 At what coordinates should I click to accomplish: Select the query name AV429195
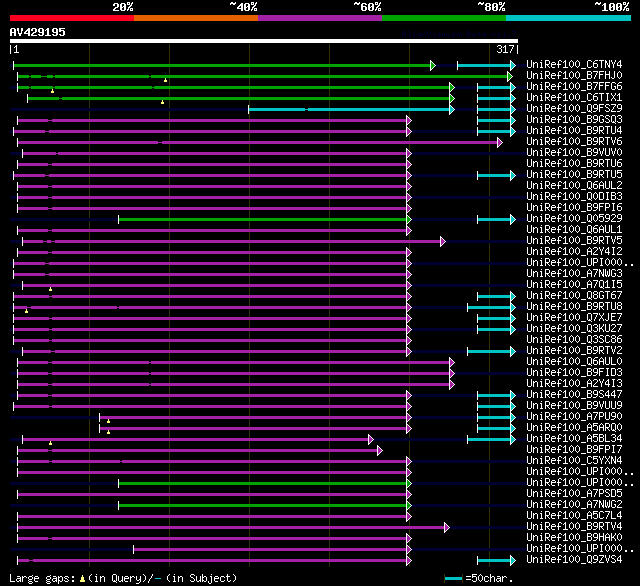(x=38, y=32)
